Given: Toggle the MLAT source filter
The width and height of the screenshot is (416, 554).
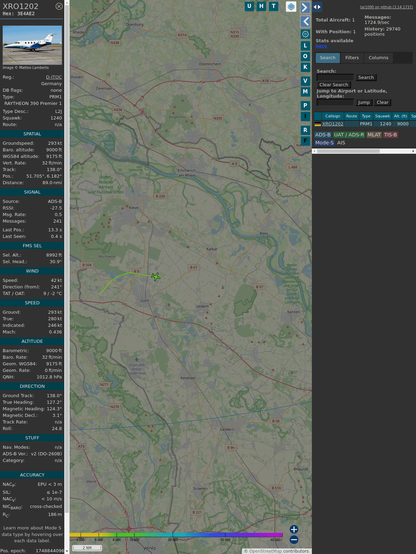Looking at the screenshot, I should [x=374, y=135].
